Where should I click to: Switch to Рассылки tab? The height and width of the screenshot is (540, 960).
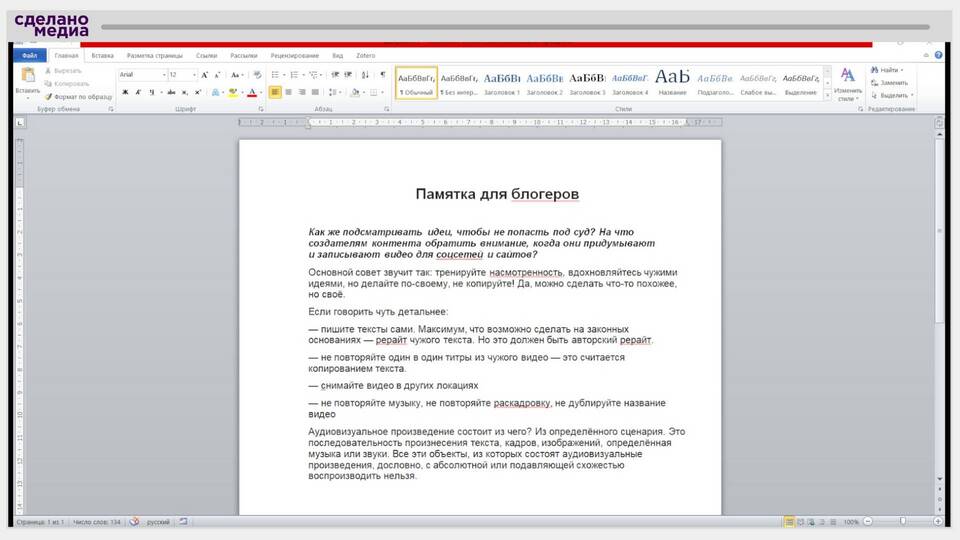pyautogui.click(x=244, y=56)
